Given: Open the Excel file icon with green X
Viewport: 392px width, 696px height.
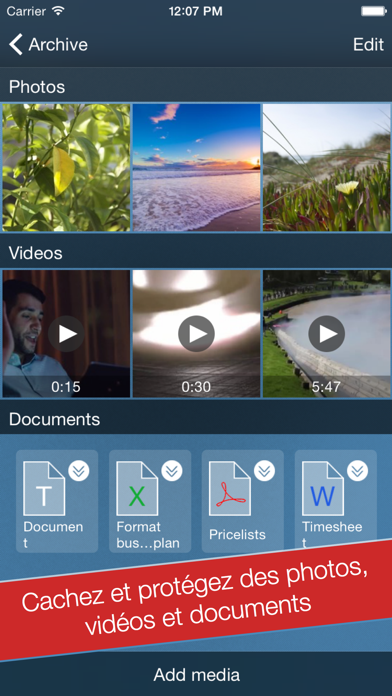Looking at the screenshot, I should coord(137,488).
